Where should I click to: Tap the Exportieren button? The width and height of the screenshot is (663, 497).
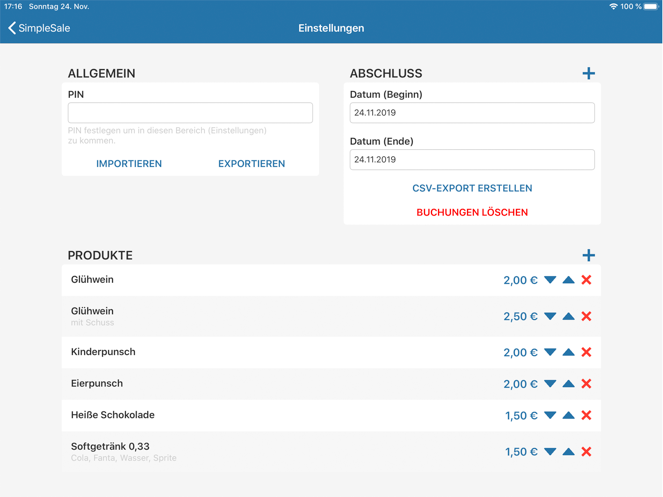point(252,164)
